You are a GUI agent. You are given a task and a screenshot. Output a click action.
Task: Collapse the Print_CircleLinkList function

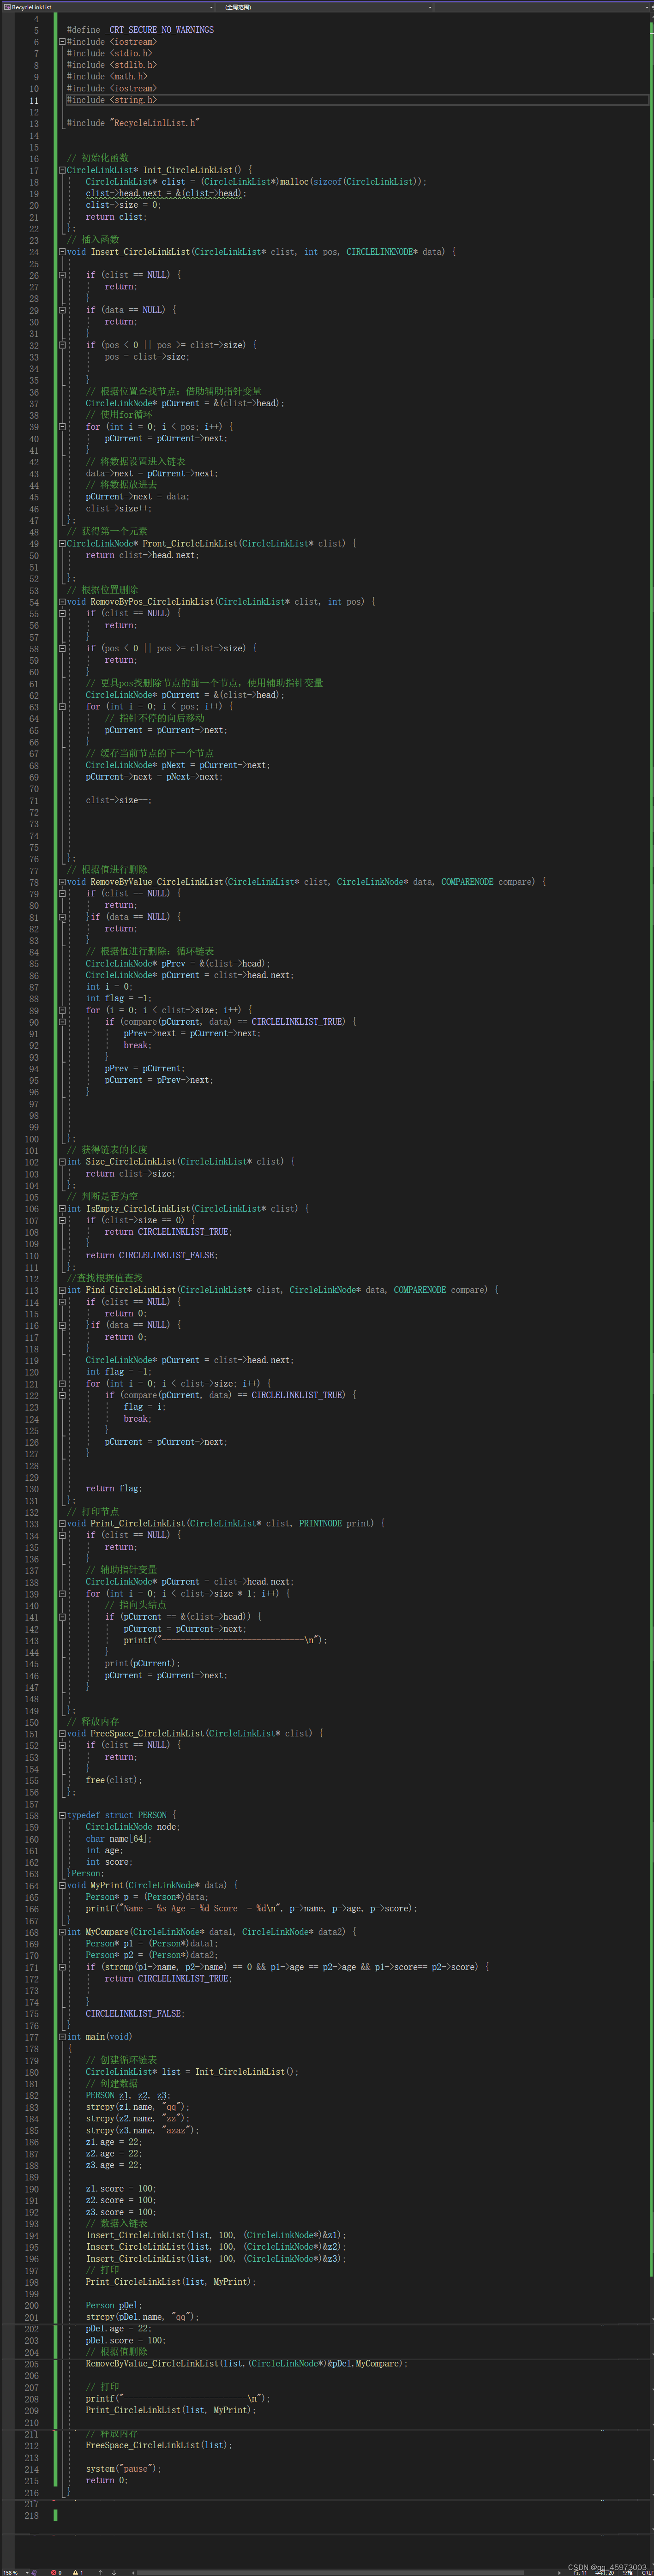click(62, 1523)
